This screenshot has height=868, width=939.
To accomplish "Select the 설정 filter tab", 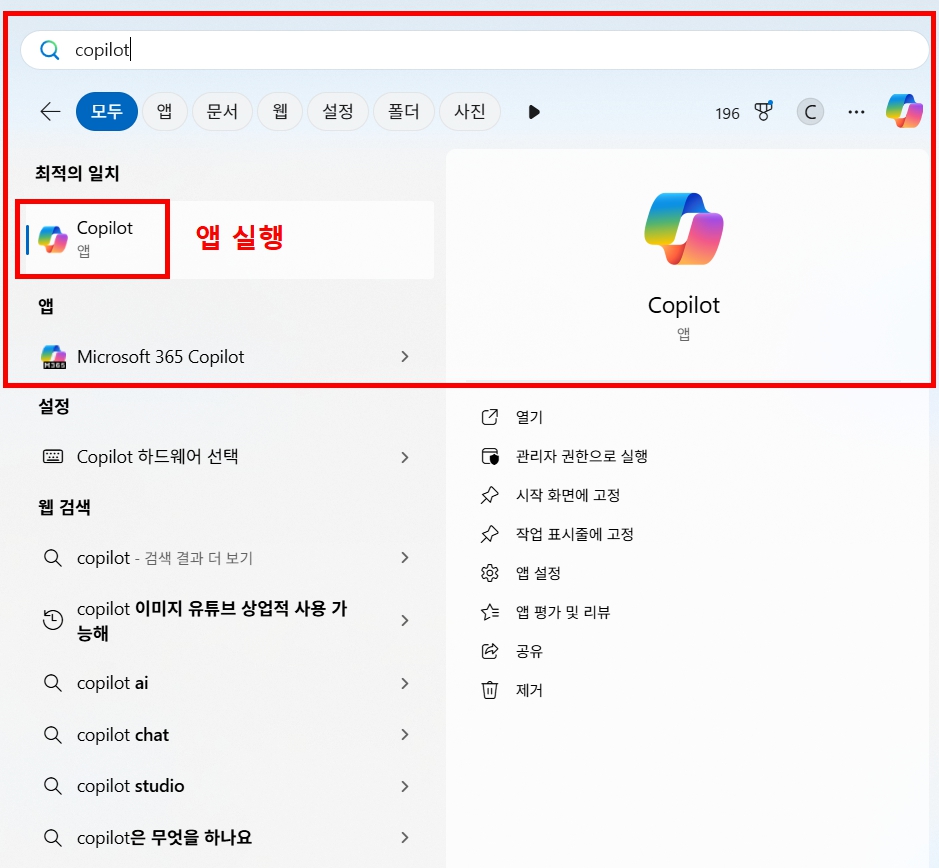I will click(x=338, y=111).
